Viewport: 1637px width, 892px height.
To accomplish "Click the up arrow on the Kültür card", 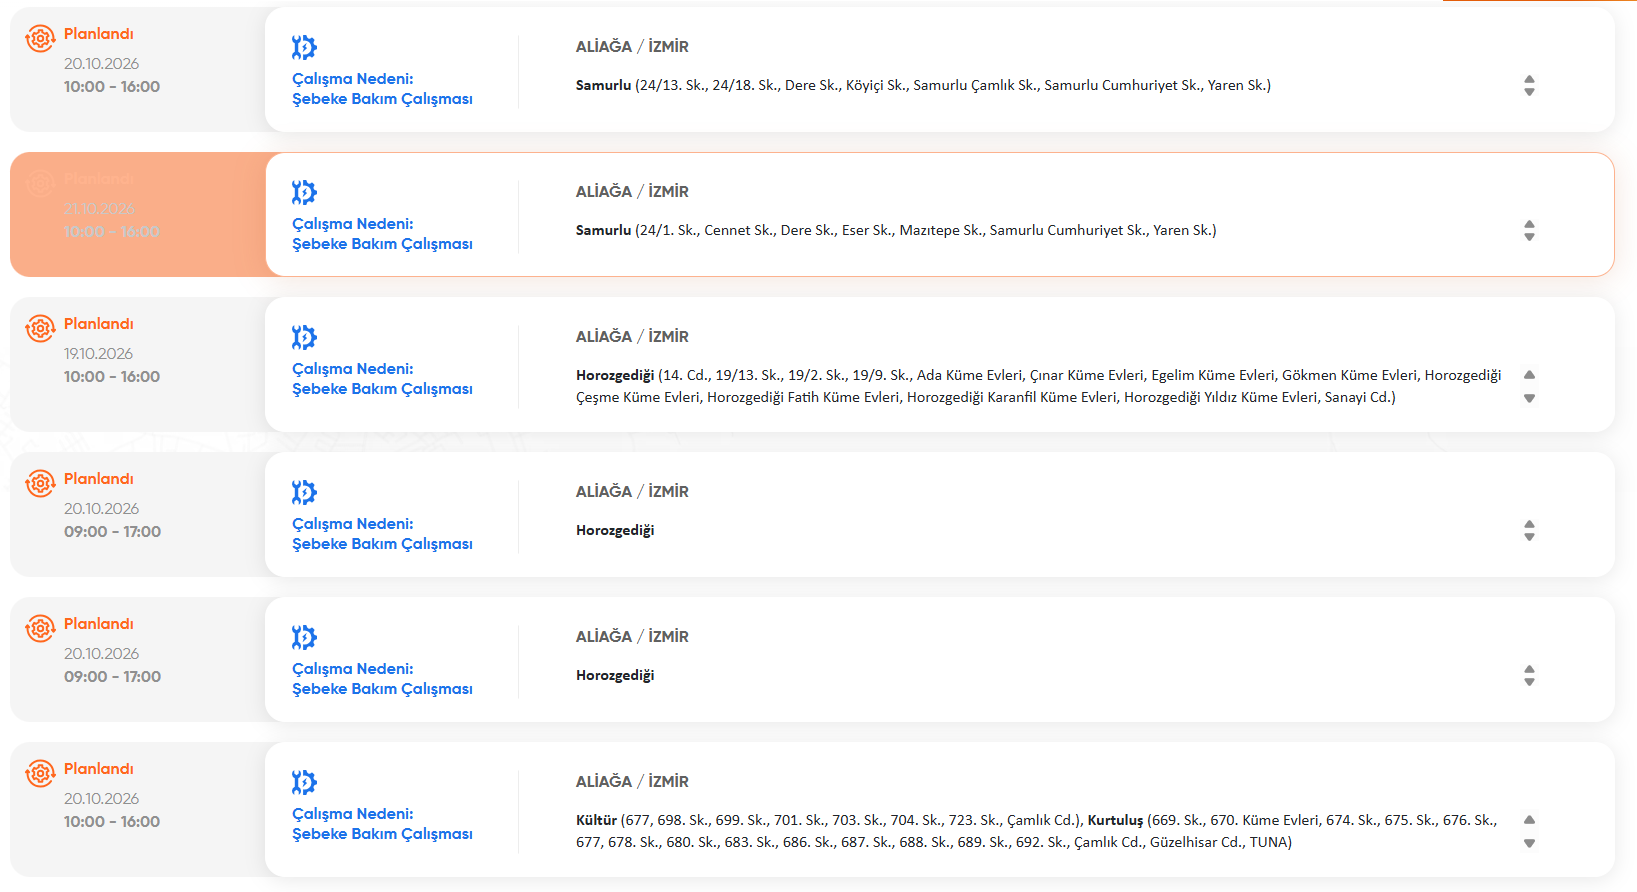I will 1529,820.
